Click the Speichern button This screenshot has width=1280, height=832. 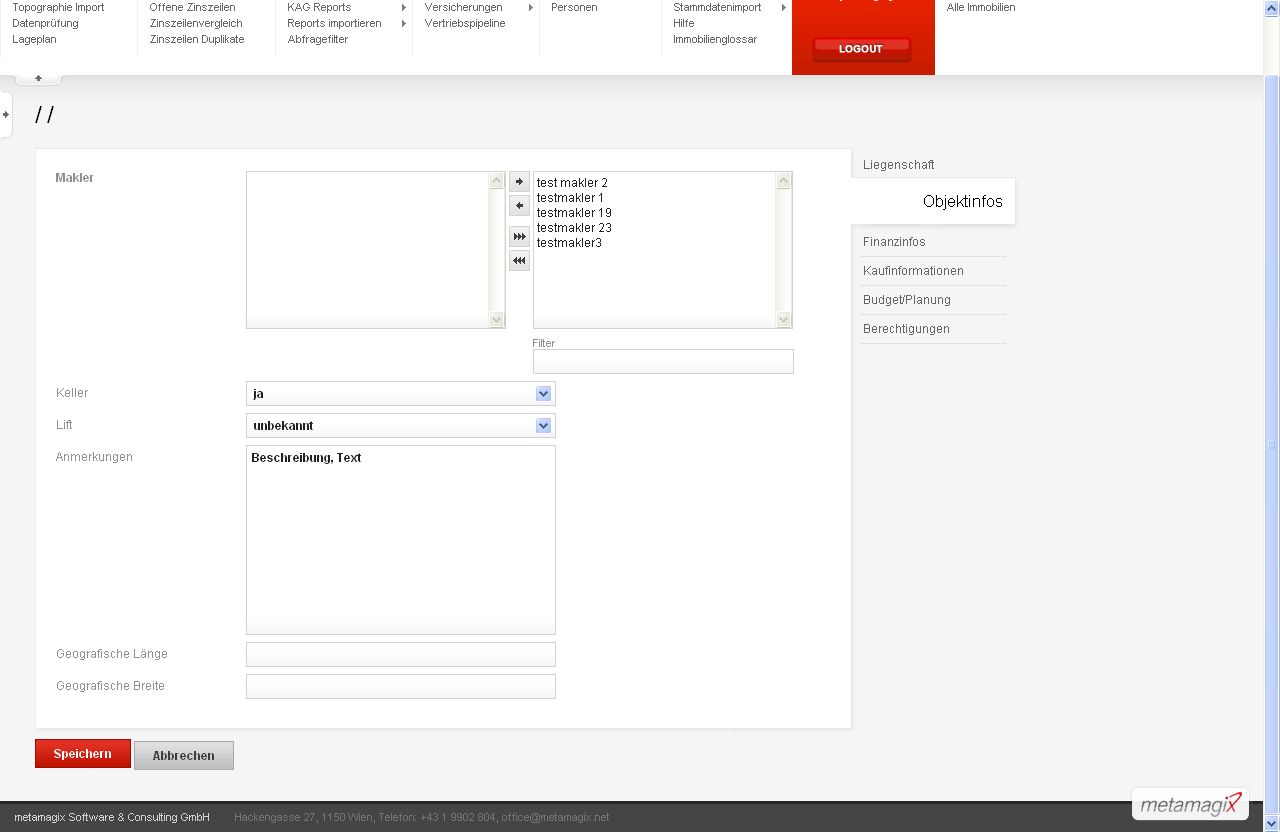[82, 754]
